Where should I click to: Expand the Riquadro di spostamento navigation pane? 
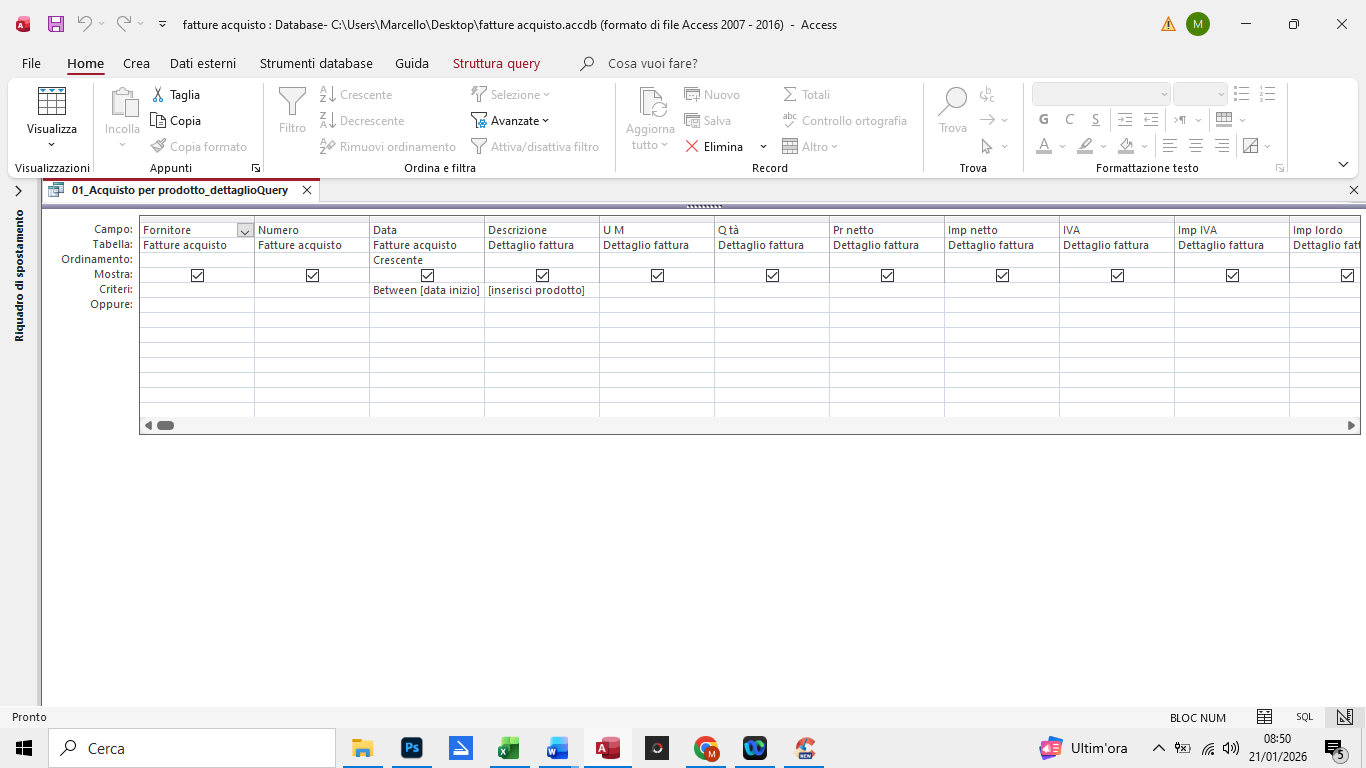click(x=18, y=191)
